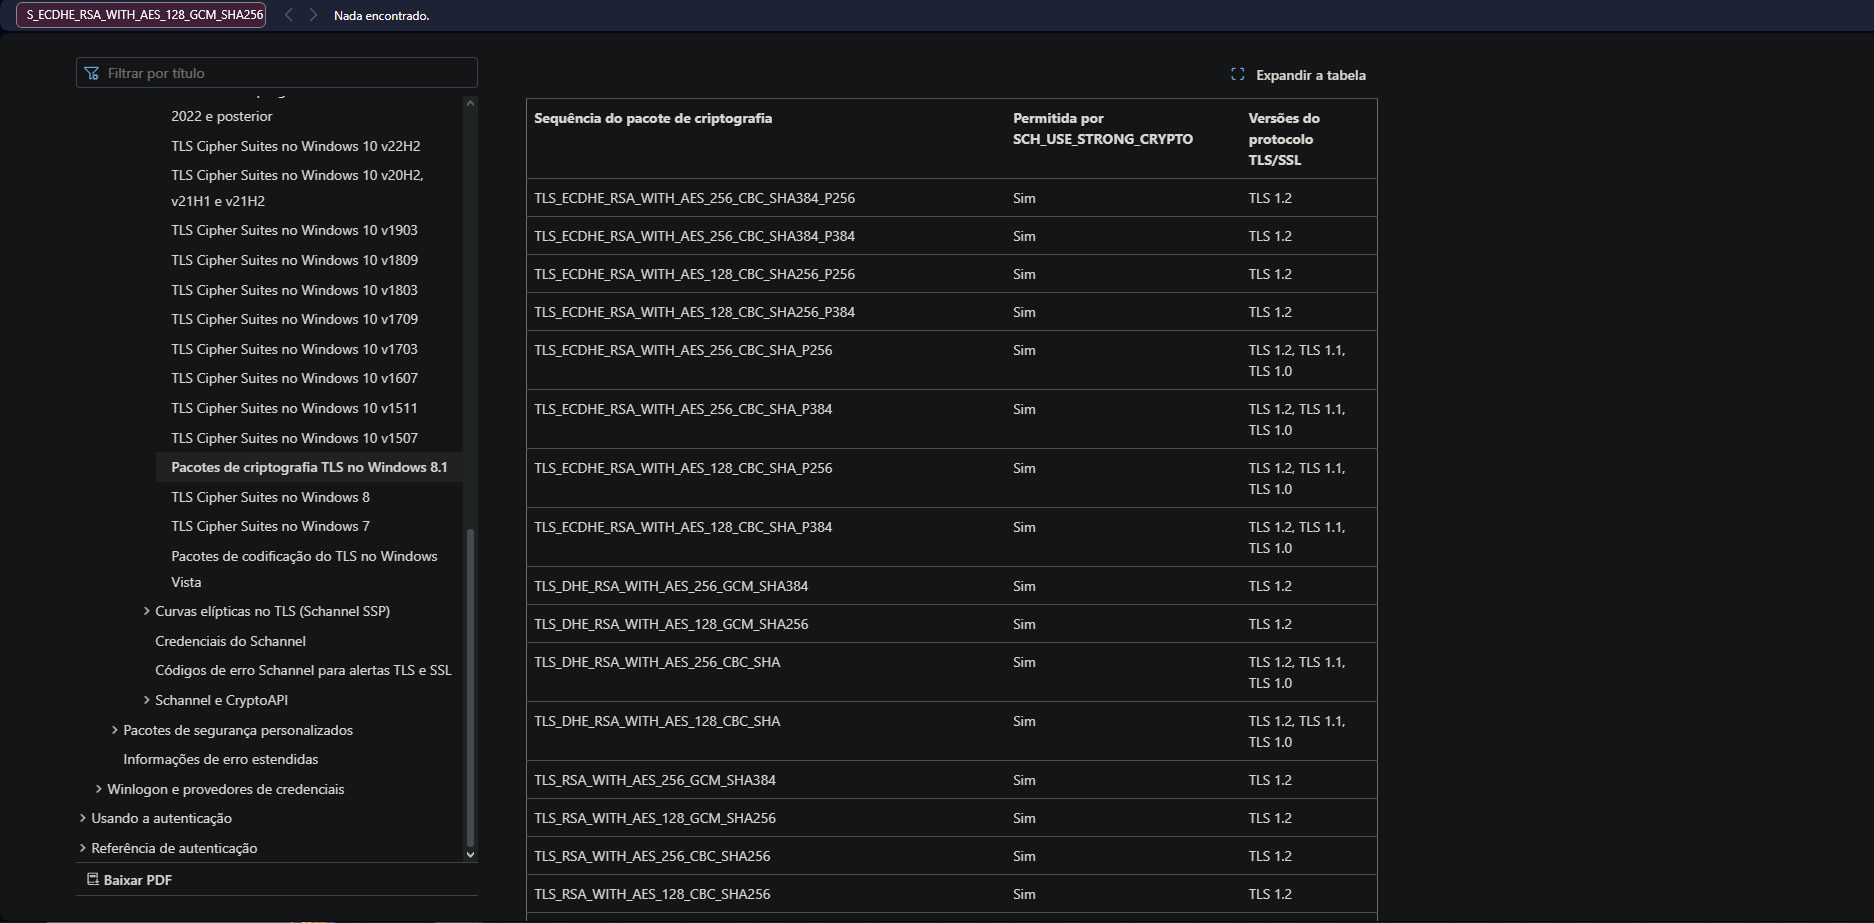Click TLS_DHE_RSA_WITH_AES_256_GCM_SHA384 cell
This screenshot has width=1874, height=923.
pyautogui.click(x=671, y=586)
